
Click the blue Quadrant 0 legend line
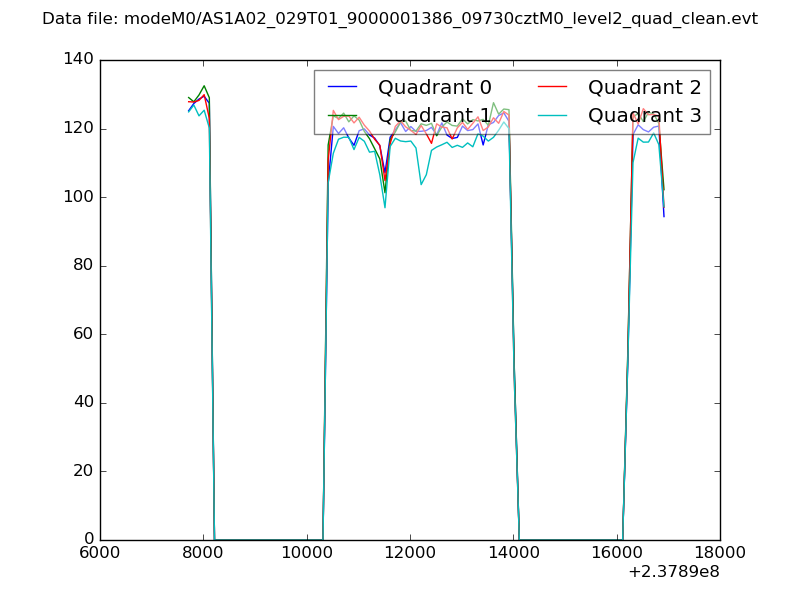pos(343,87)
